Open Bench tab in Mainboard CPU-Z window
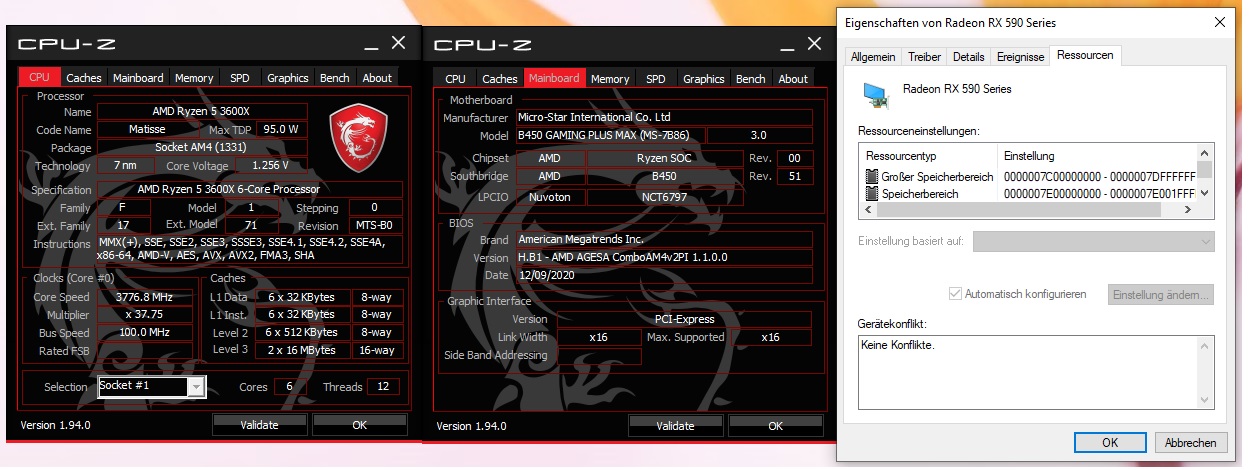Viewport: 1258px width, 470px height. click(x=751, y=78)
